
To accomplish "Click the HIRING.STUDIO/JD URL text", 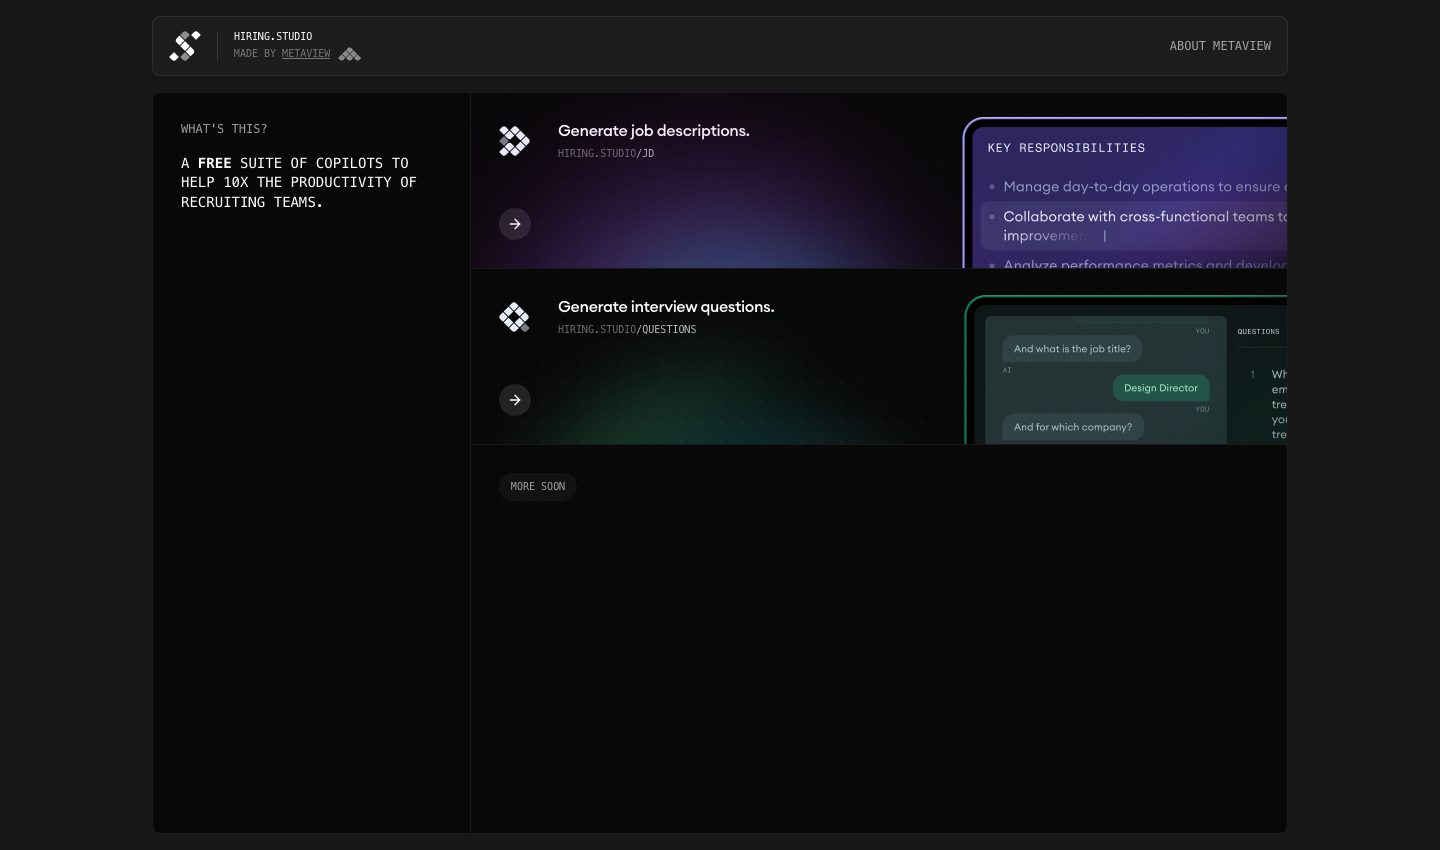I will pyautogui.click(x=606, y=154).
